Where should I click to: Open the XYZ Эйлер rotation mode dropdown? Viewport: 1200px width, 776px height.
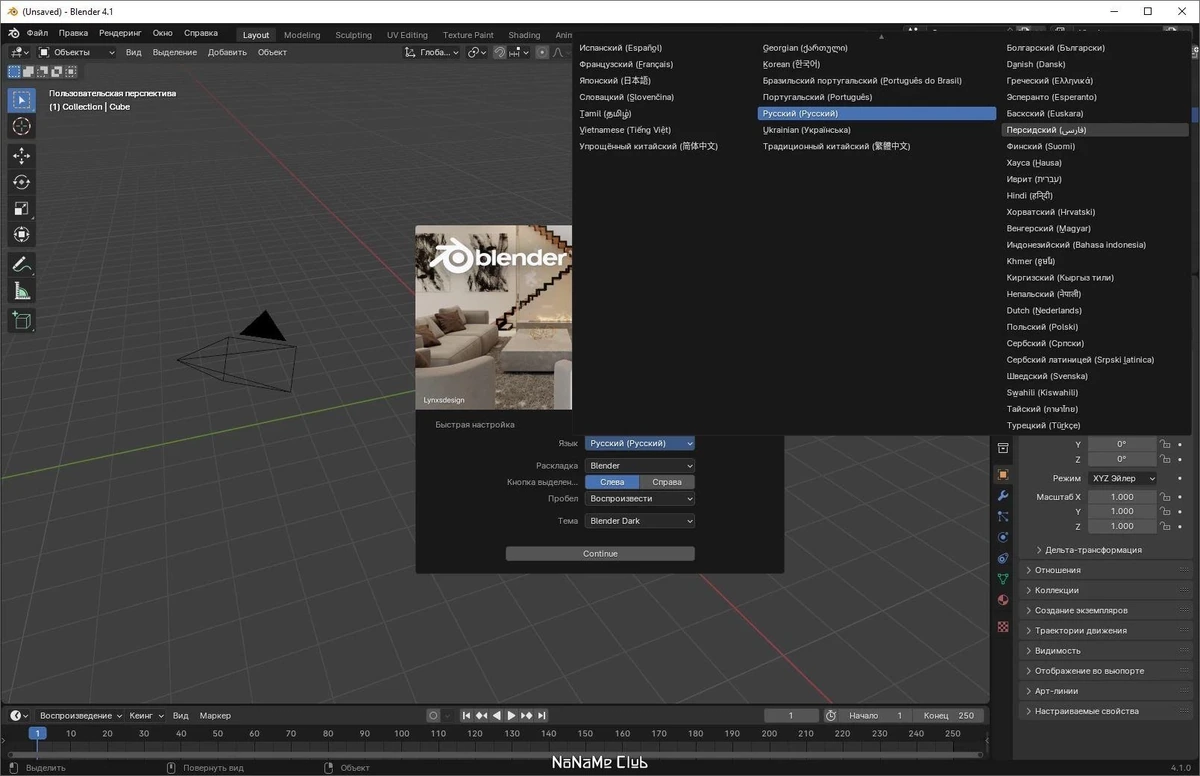pos(1123,478)
